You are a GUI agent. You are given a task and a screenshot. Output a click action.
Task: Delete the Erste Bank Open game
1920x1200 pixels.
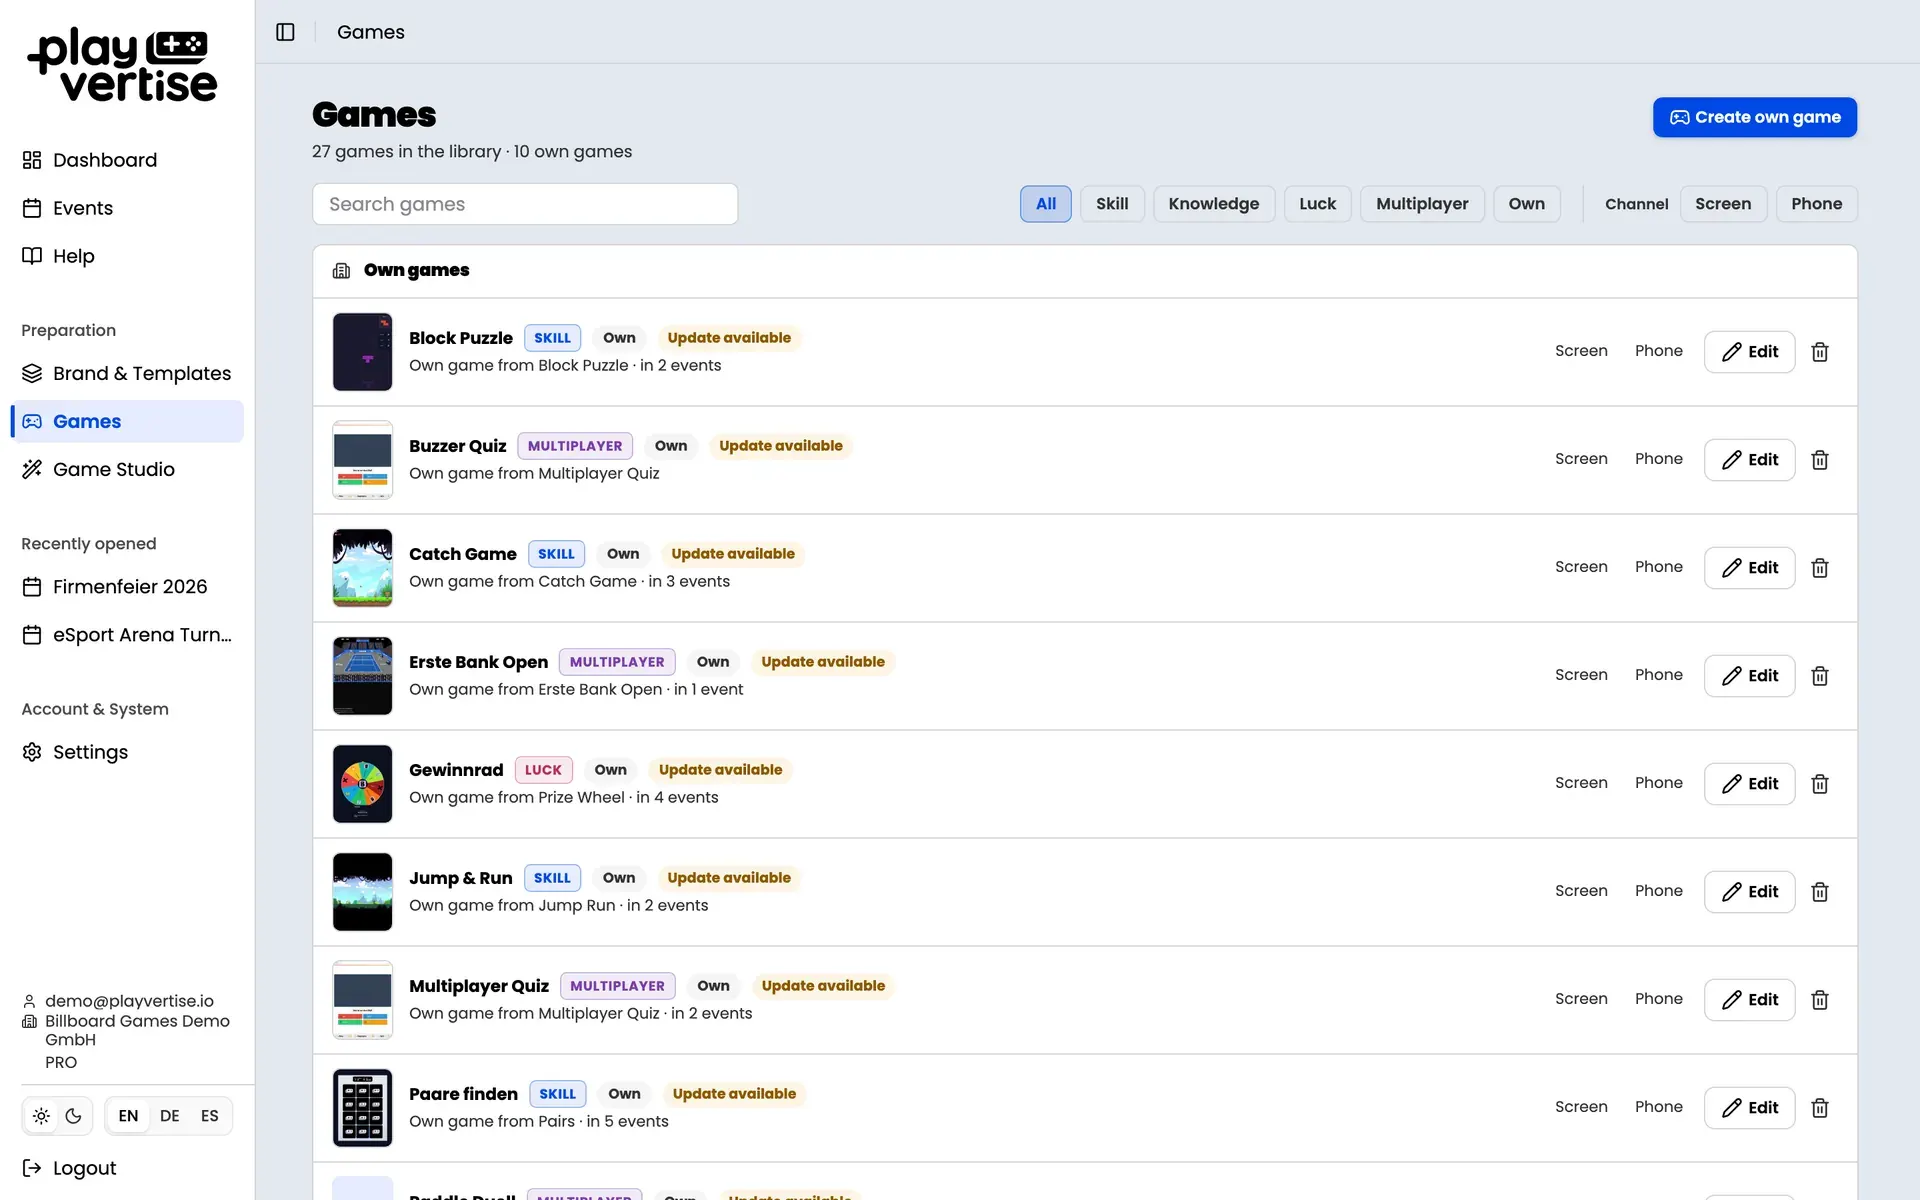(x=1820, y=676)
